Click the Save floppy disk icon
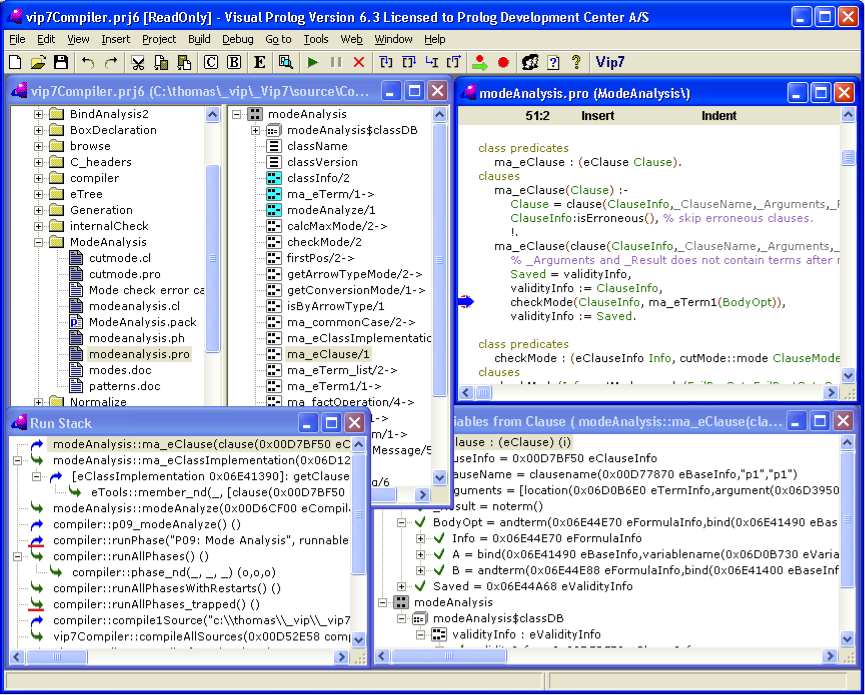This screenshot has width=865, height=695. tap(61, 62)
